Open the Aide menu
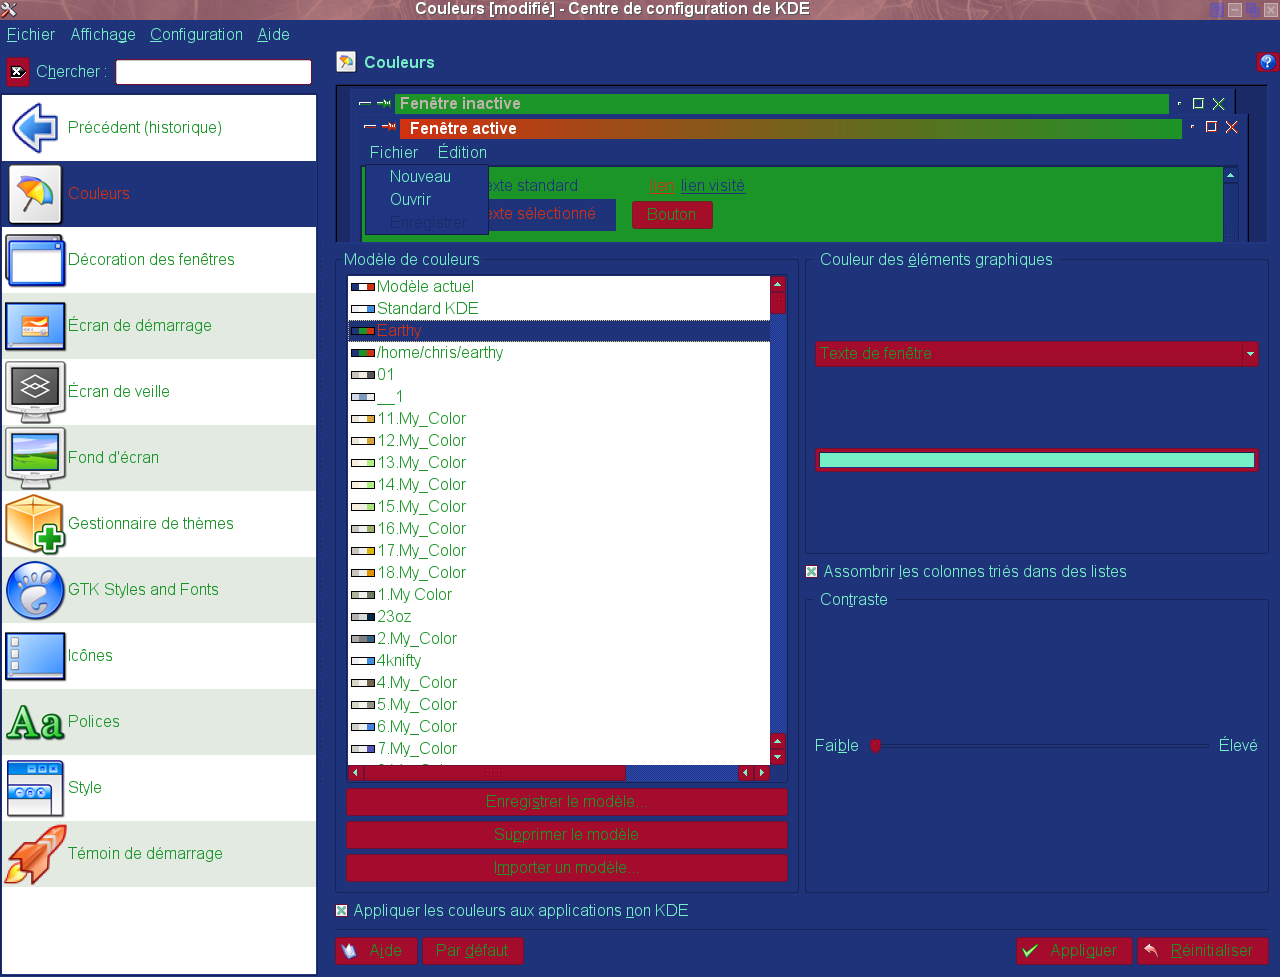Screen dimensions: 1280x977 pyautogui.click(x=273, y=34)
